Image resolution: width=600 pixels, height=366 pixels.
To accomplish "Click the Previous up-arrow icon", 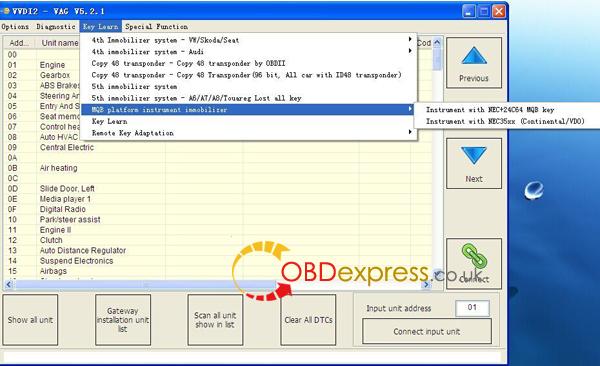I will pos(474,56).
